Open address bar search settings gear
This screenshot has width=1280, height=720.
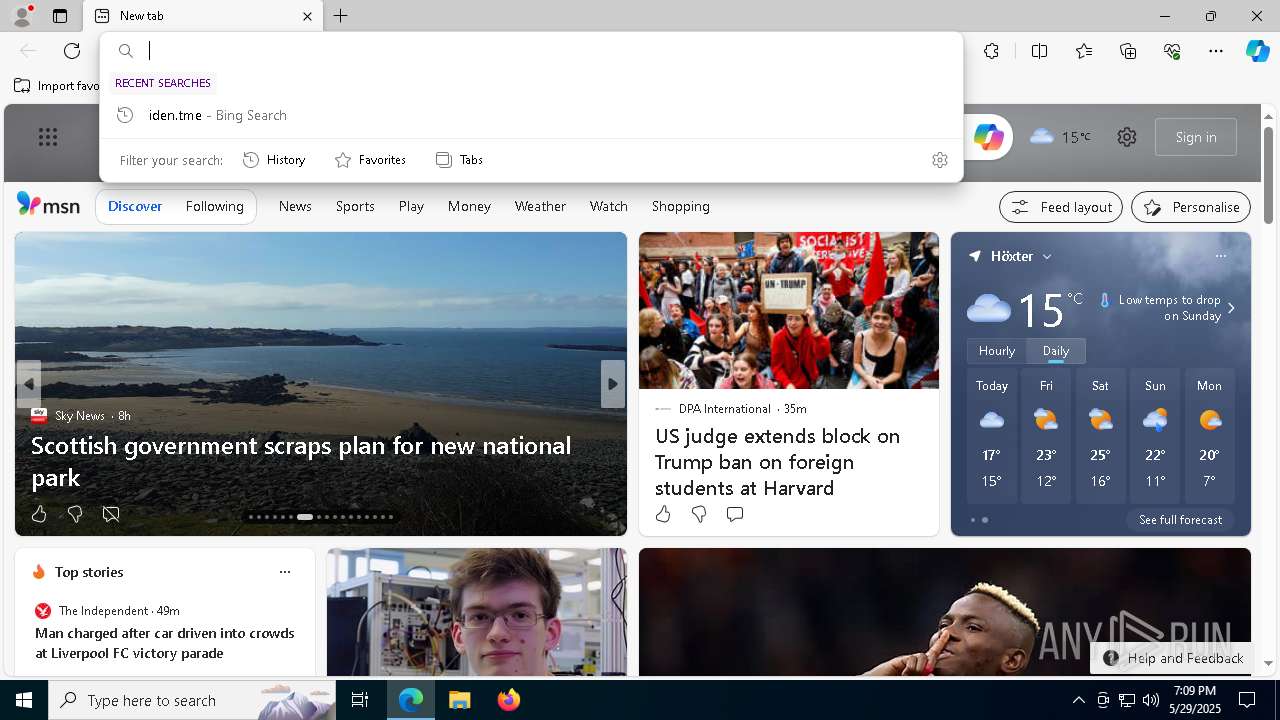tap(939, 160)
